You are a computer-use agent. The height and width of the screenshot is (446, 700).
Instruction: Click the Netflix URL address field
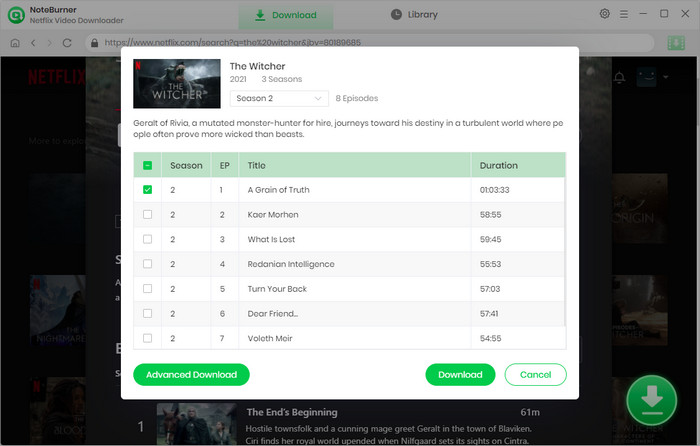coord(371,43)
